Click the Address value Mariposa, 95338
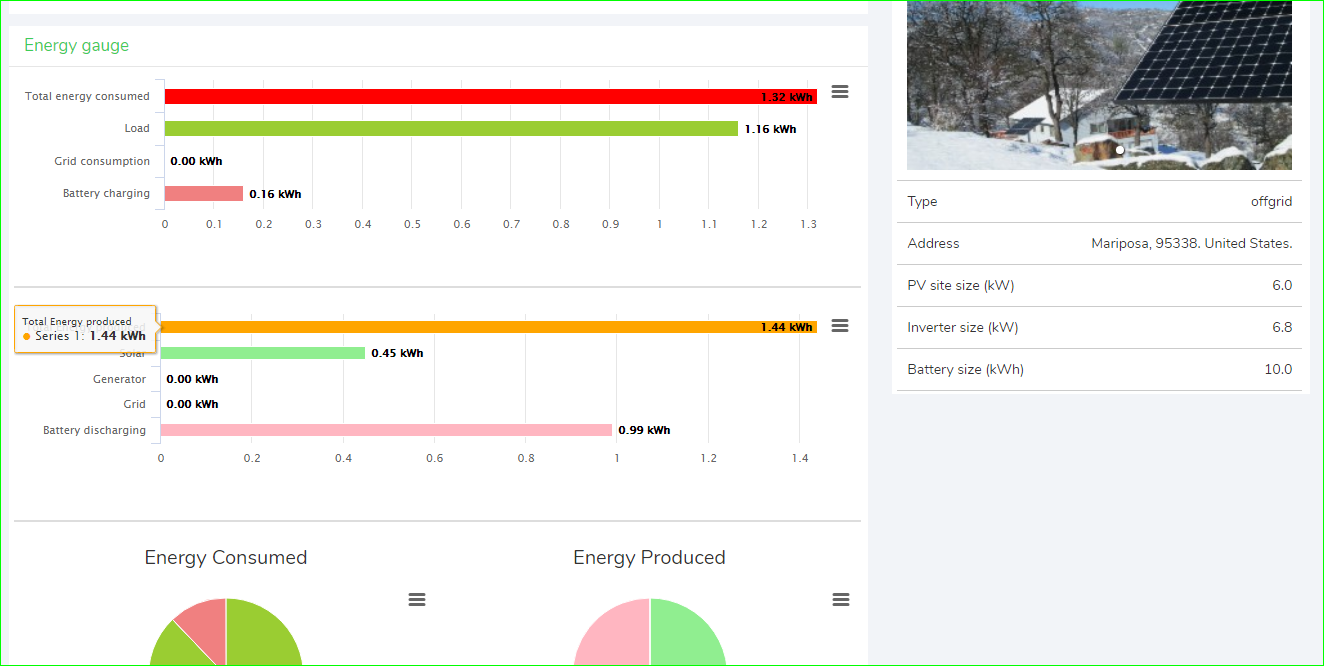This screenshot has height=666, width=1324. pos(1191,243)
